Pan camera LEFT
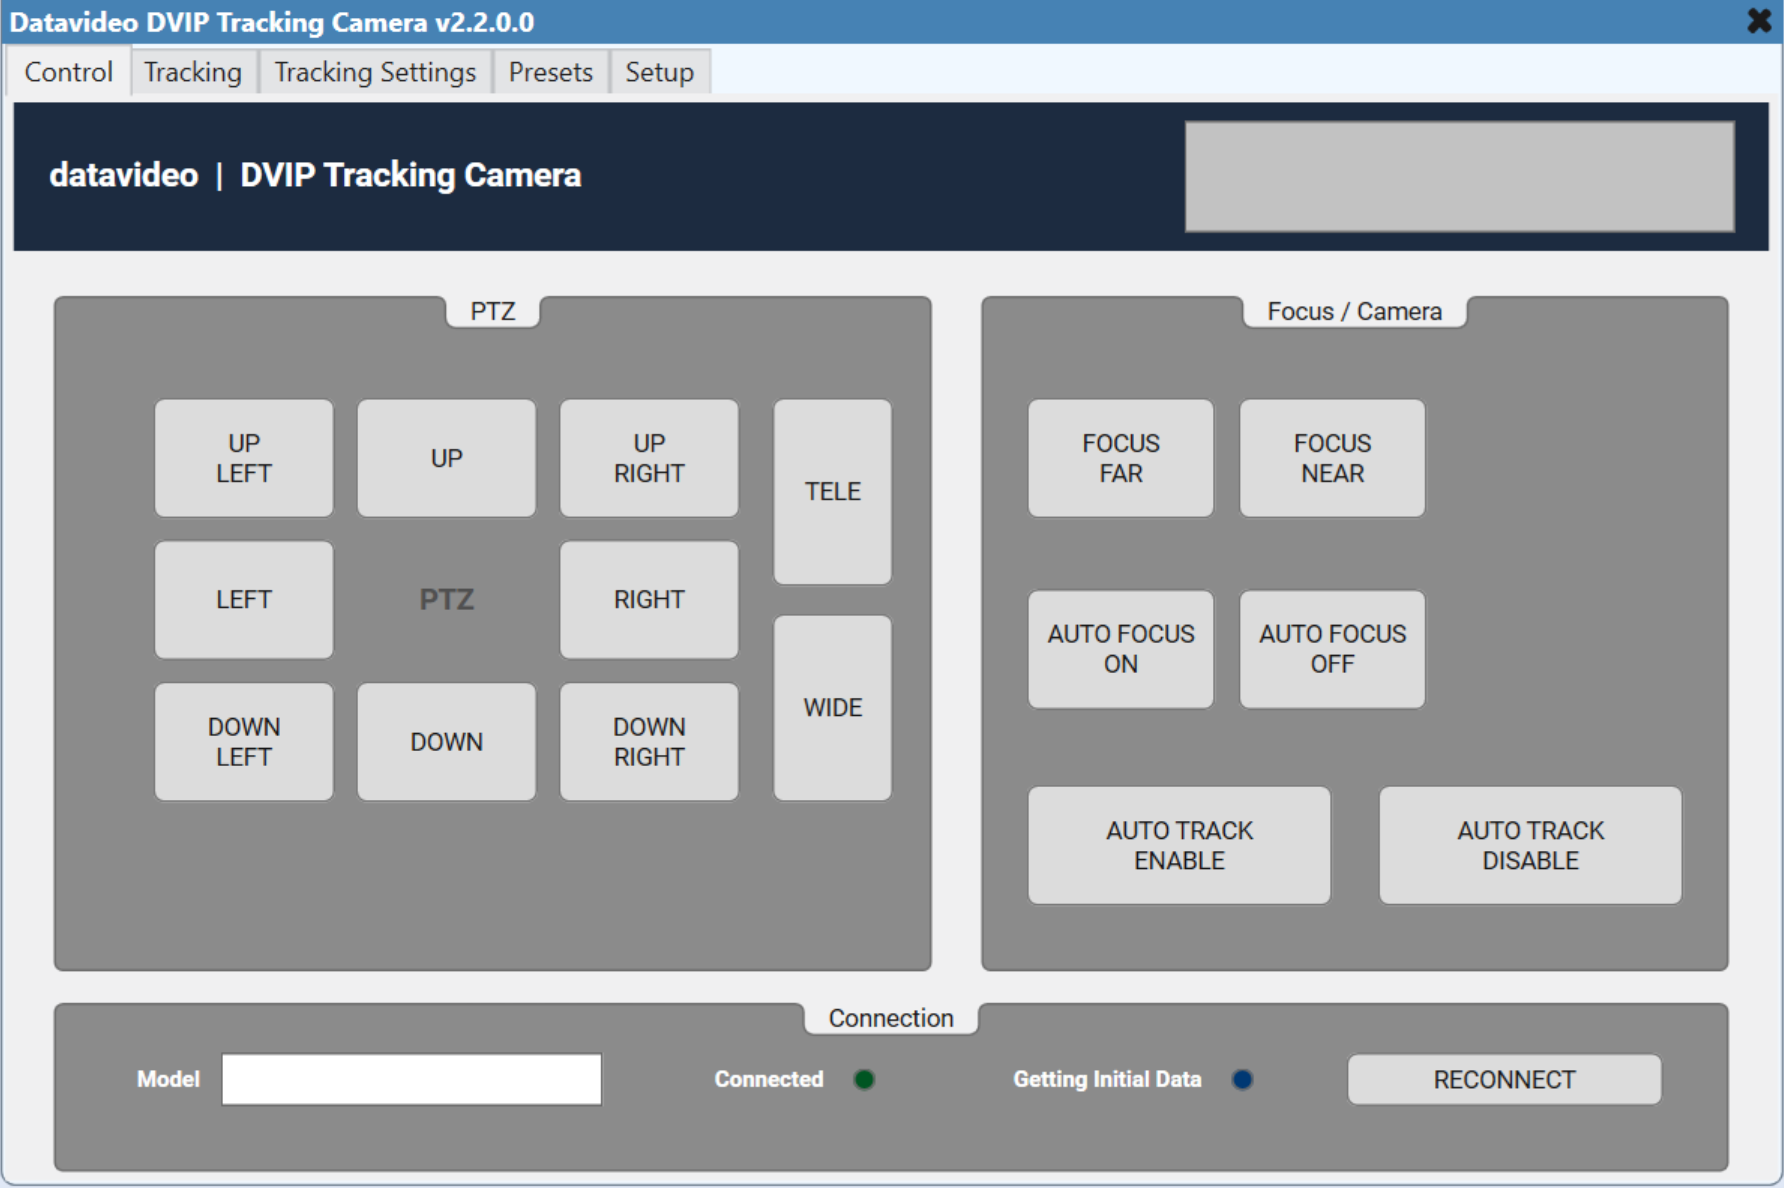Image resolution: width=1784 pixels, height=1188 pixels. pos(244,600)
